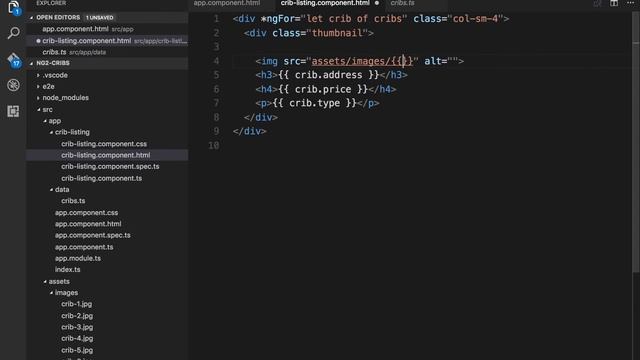Click 'crib.price' text on line 6
The image size is (640, 360).
tap(323, 89)
